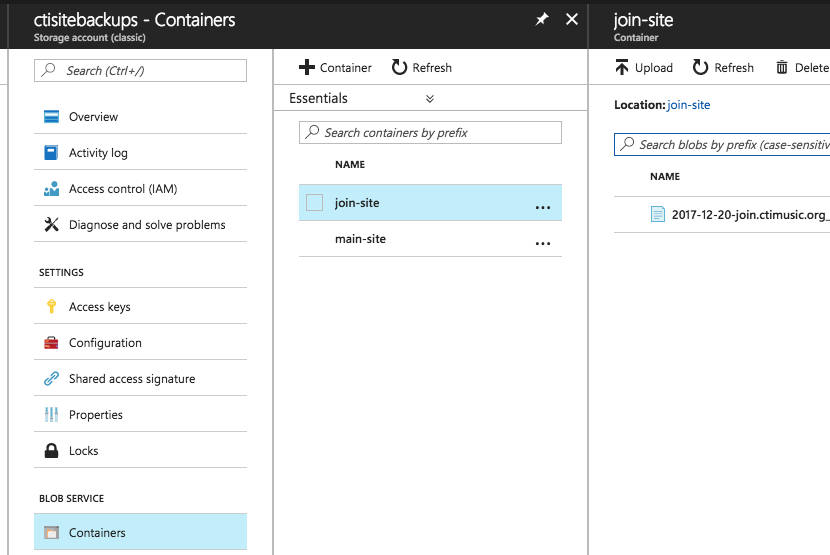Close the ctisitebackups Containers blade

[x=572, y=19]
